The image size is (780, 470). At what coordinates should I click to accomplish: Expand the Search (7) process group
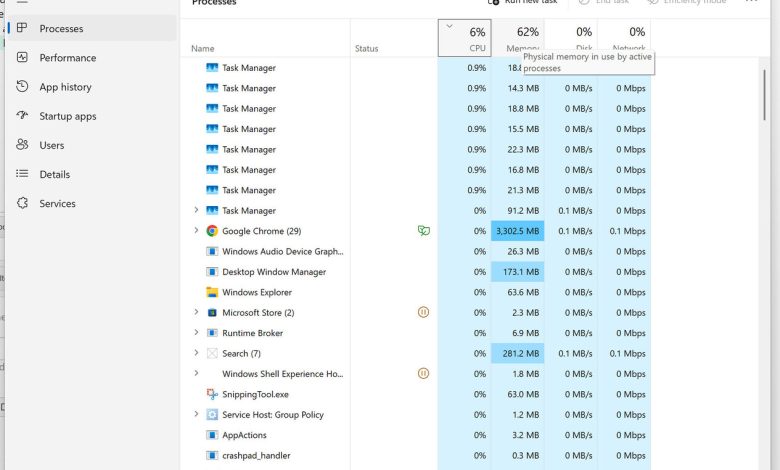196,353
